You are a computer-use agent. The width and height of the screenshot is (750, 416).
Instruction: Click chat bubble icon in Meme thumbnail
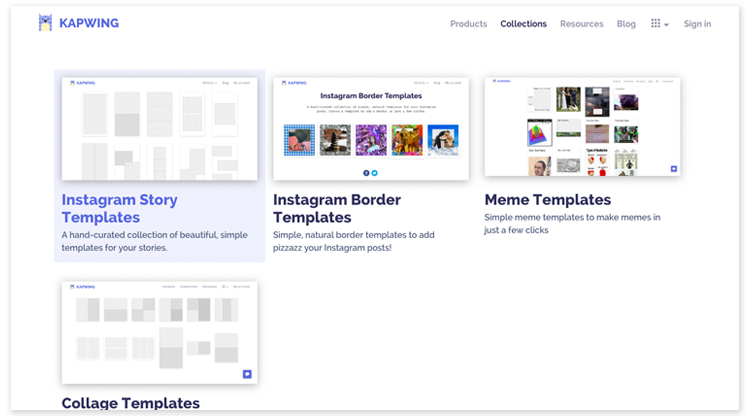(x=673, y=169)
